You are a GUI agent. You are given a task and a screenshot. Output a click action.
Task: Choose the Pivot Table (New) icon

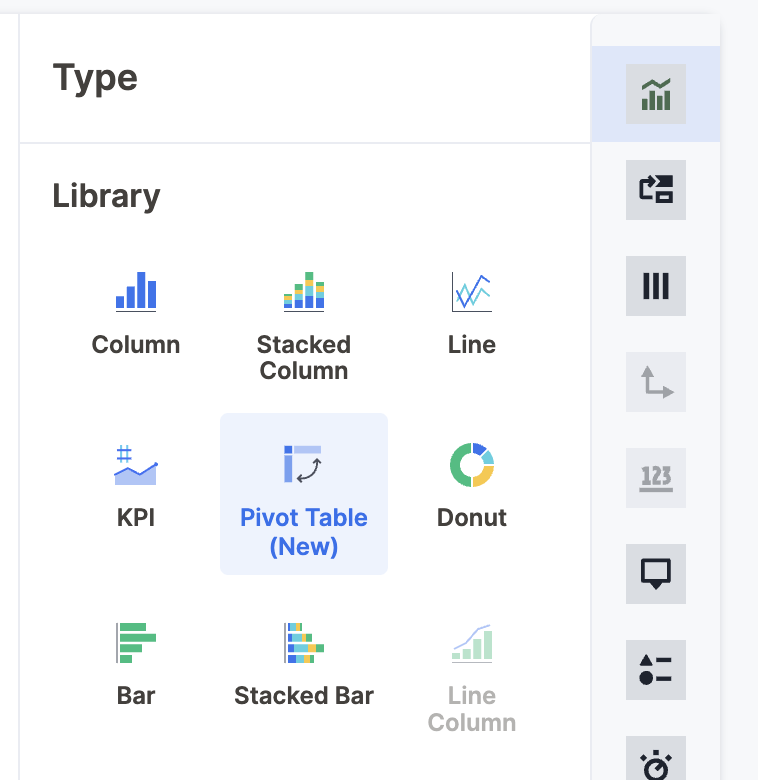303,465
